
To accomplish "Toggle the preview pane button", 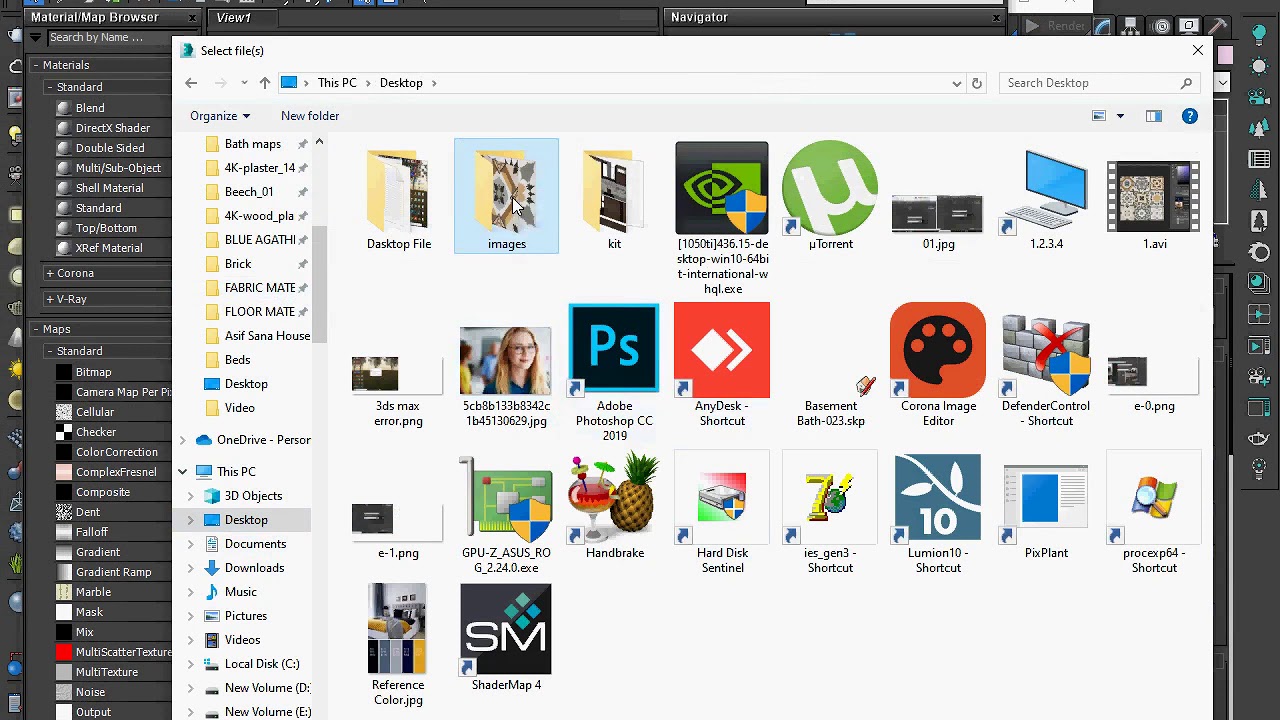I will (x=1154, y=116).
